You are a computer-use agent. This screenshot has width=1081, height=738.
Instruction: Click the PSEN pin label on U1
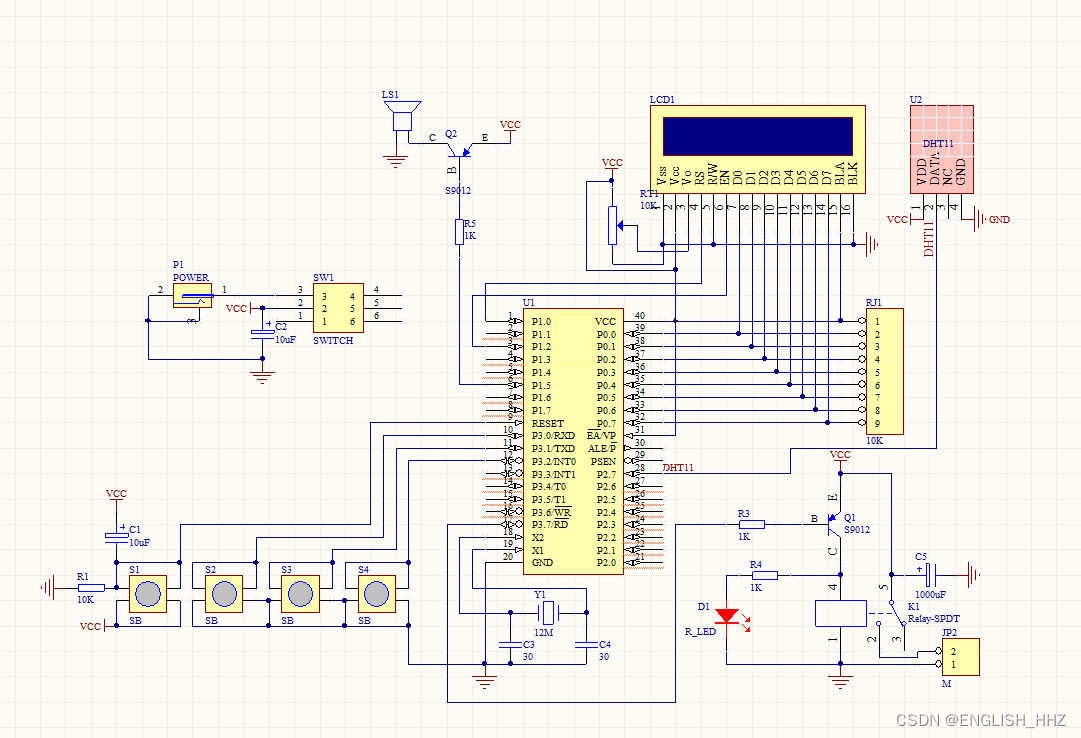(603, 461)
